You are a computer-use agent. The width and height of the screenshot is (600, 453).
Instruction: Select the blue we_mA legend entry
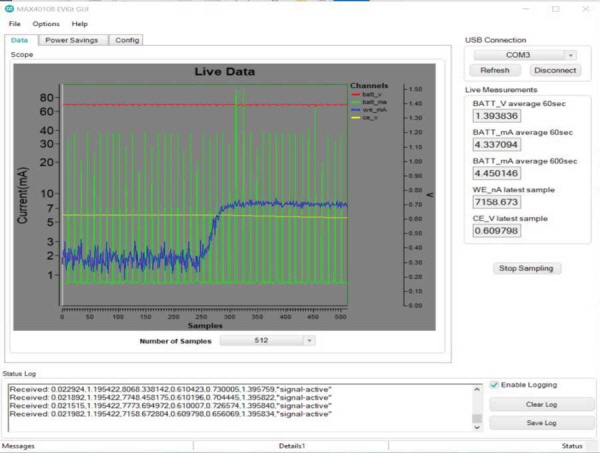pyautogui.click(x=372, y=110)
